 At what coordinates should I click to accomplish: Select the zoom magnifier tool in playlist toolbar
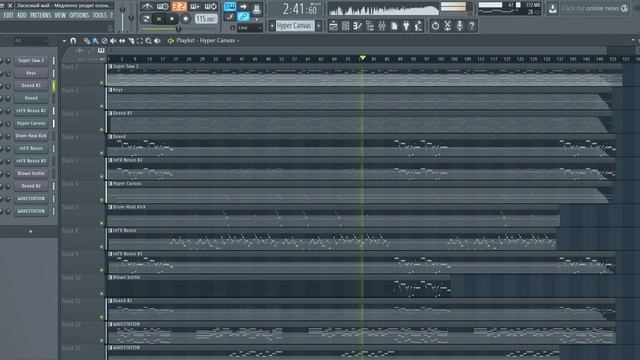click(149, 41)
